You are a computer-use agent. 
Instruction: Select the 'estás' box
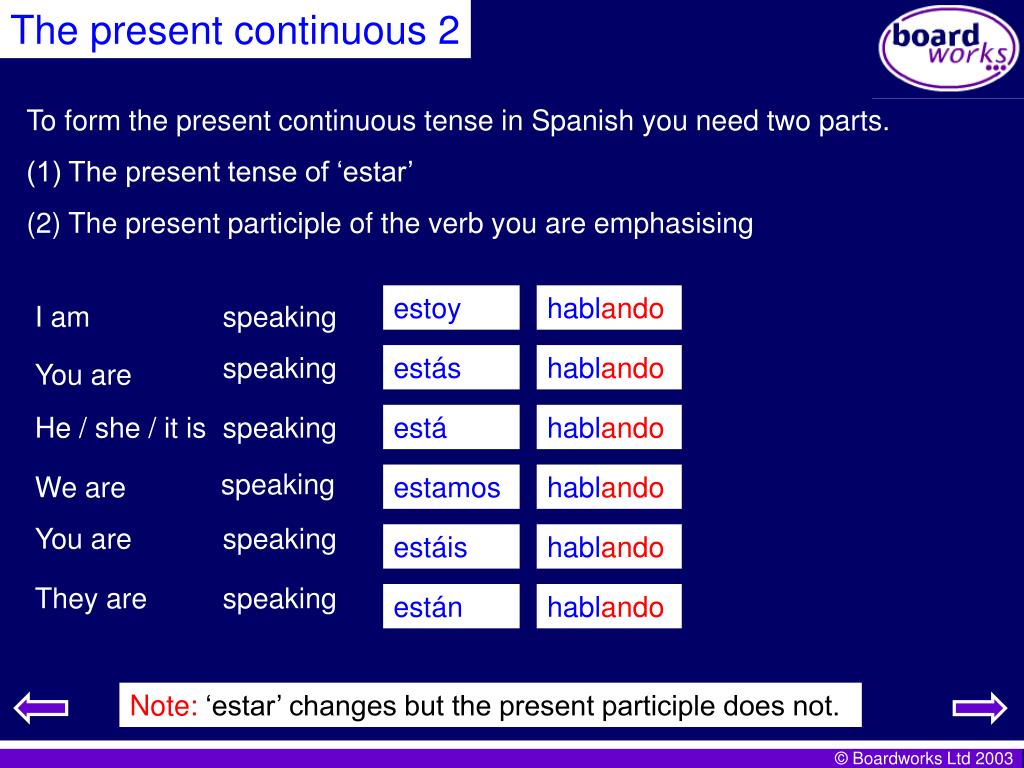point(451,368)
